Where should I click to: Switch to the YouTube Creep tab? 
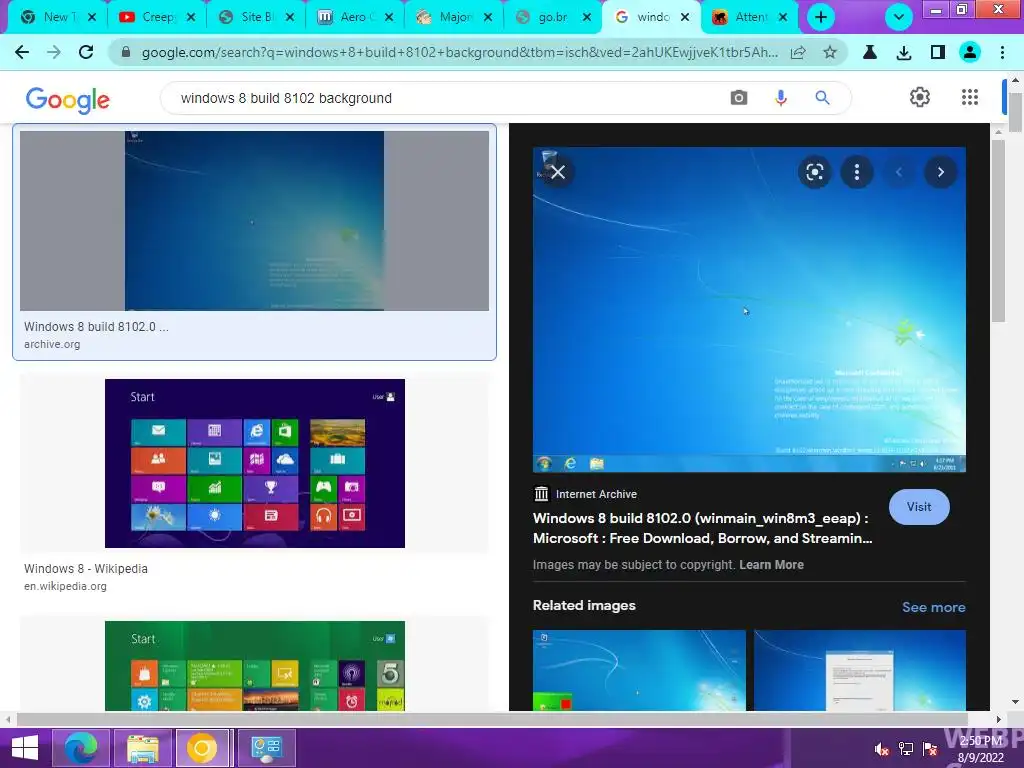click(x=155, y=17)
